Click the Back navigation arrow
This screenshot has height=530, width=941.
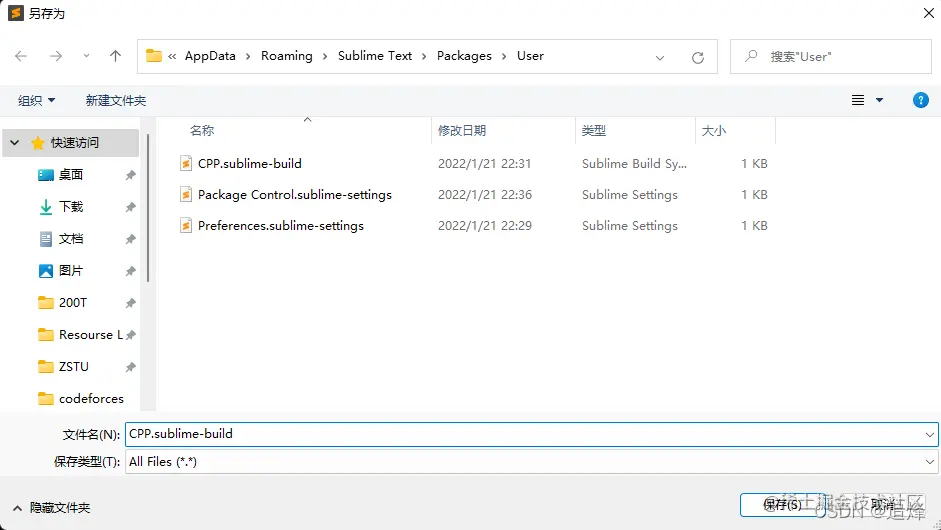[21, 56]
